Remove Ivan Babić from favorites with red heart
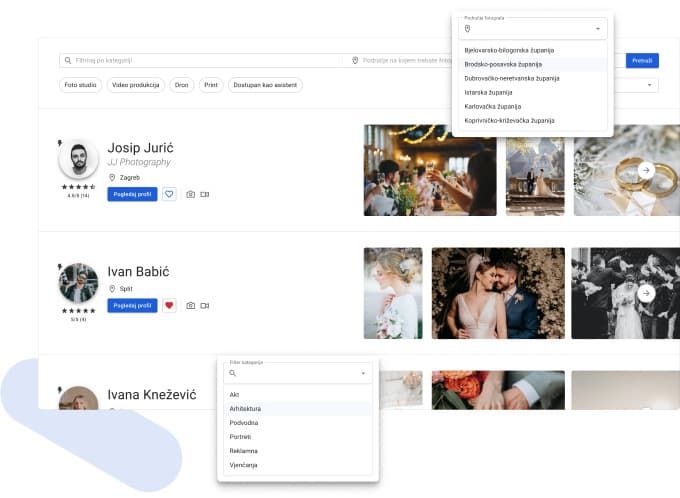 [x=169, y=305]
